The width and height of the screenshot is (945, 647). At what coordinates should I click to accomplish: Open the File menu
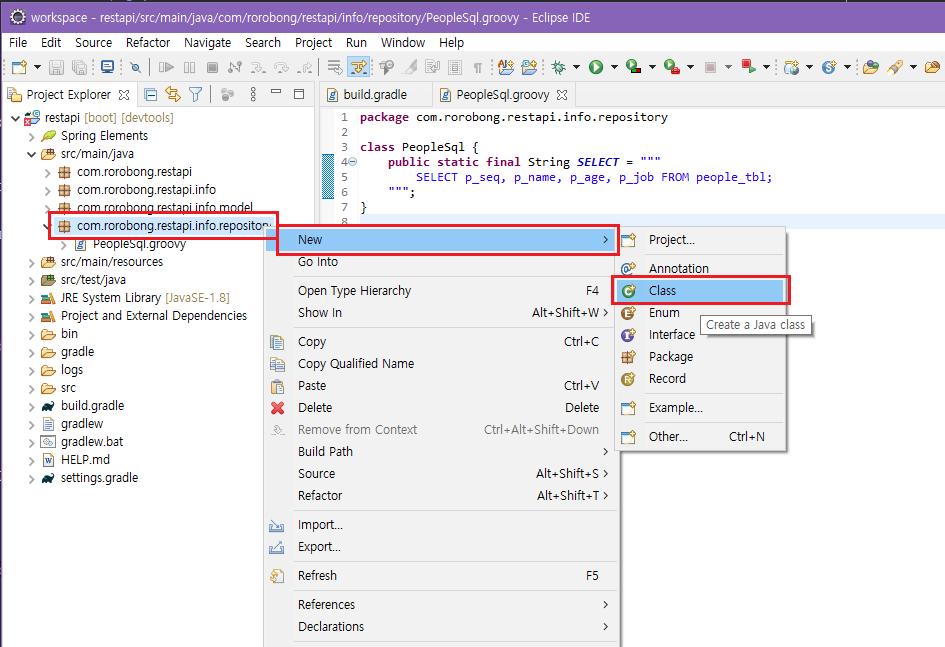(18, 43)
